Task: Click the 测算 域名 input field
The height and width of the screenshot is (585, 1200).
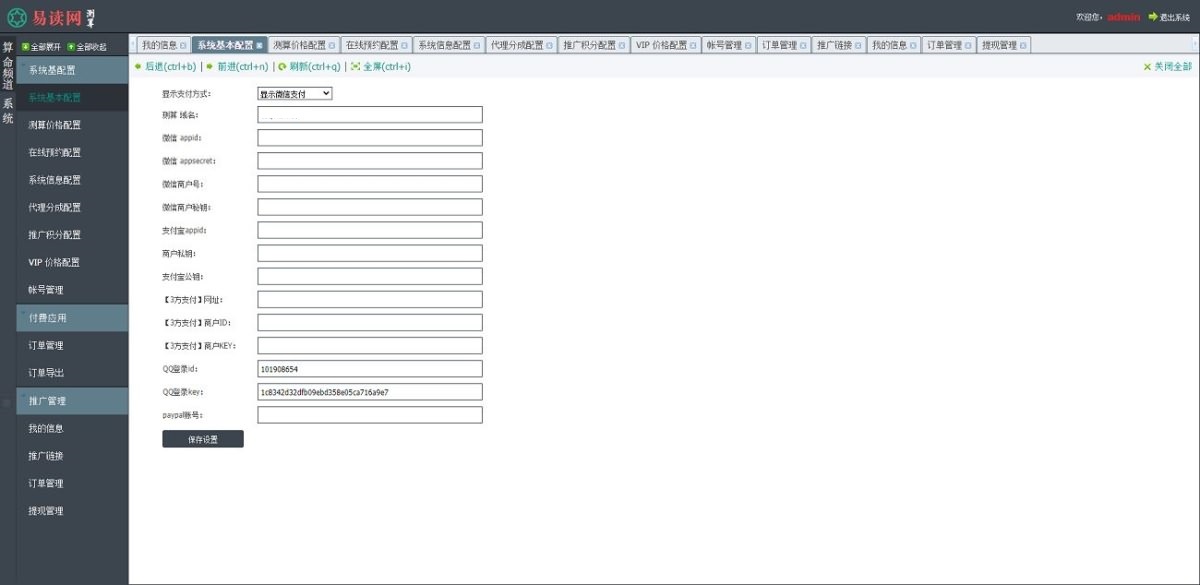Action: point(370,115)
